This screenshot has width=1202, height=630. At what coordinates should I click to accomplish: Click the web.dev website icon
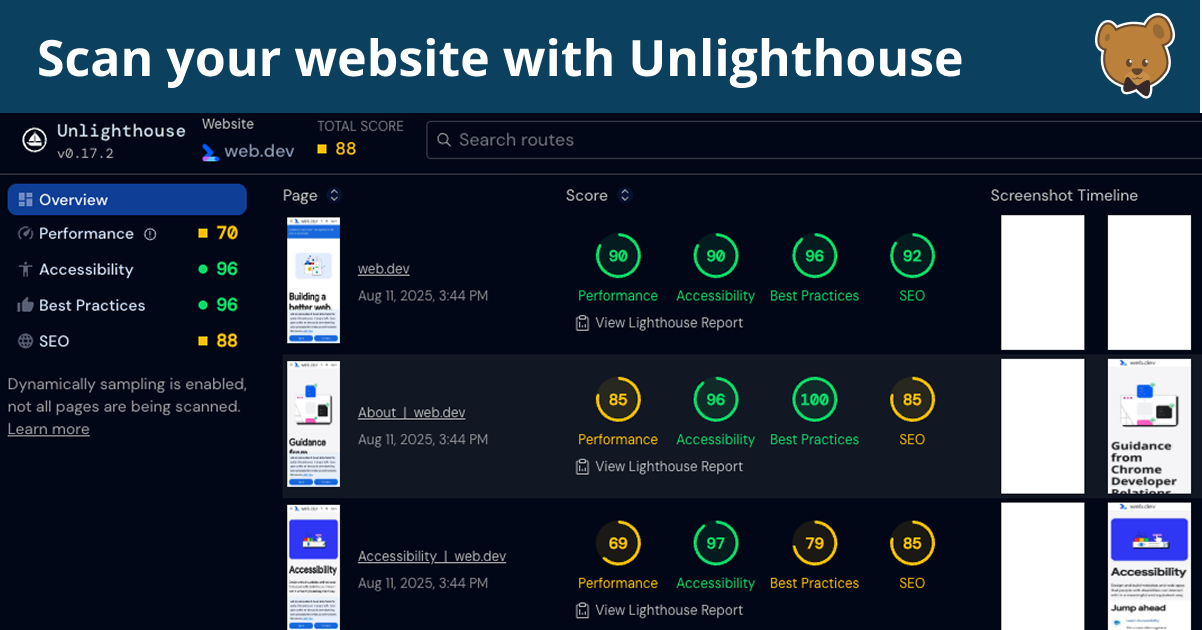[x=209, y=150]
